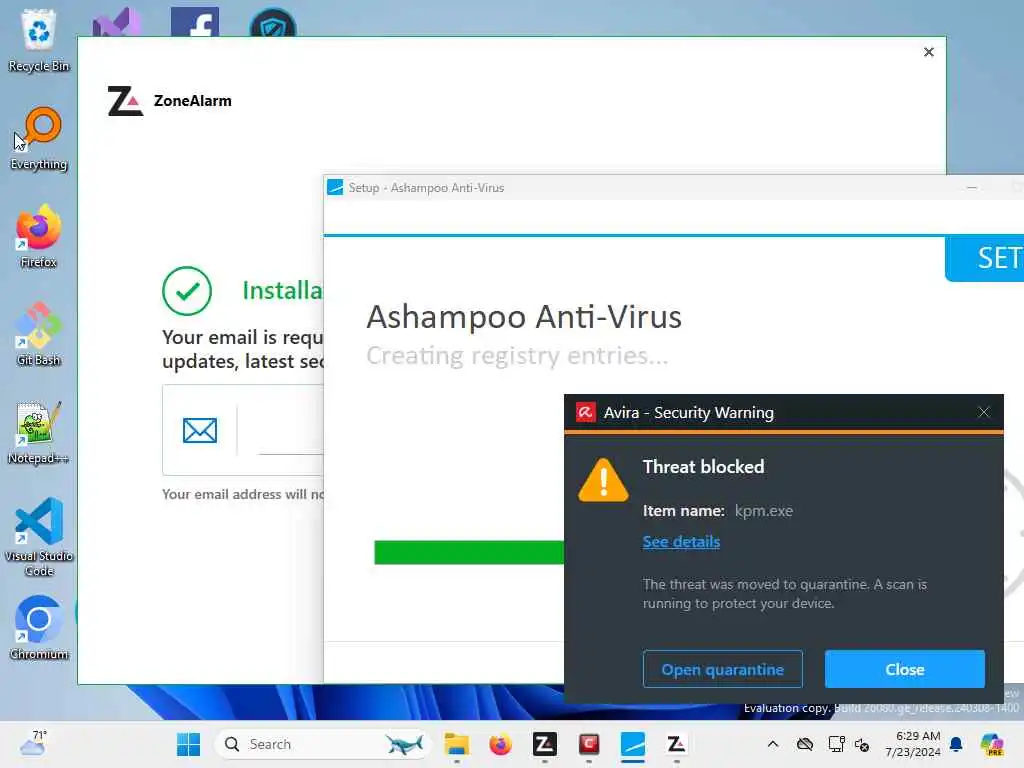Image resolution: width=1024 pixels, height=768 pixels.
Task: Open the notifications bell icon
Action: click(956, 744)
